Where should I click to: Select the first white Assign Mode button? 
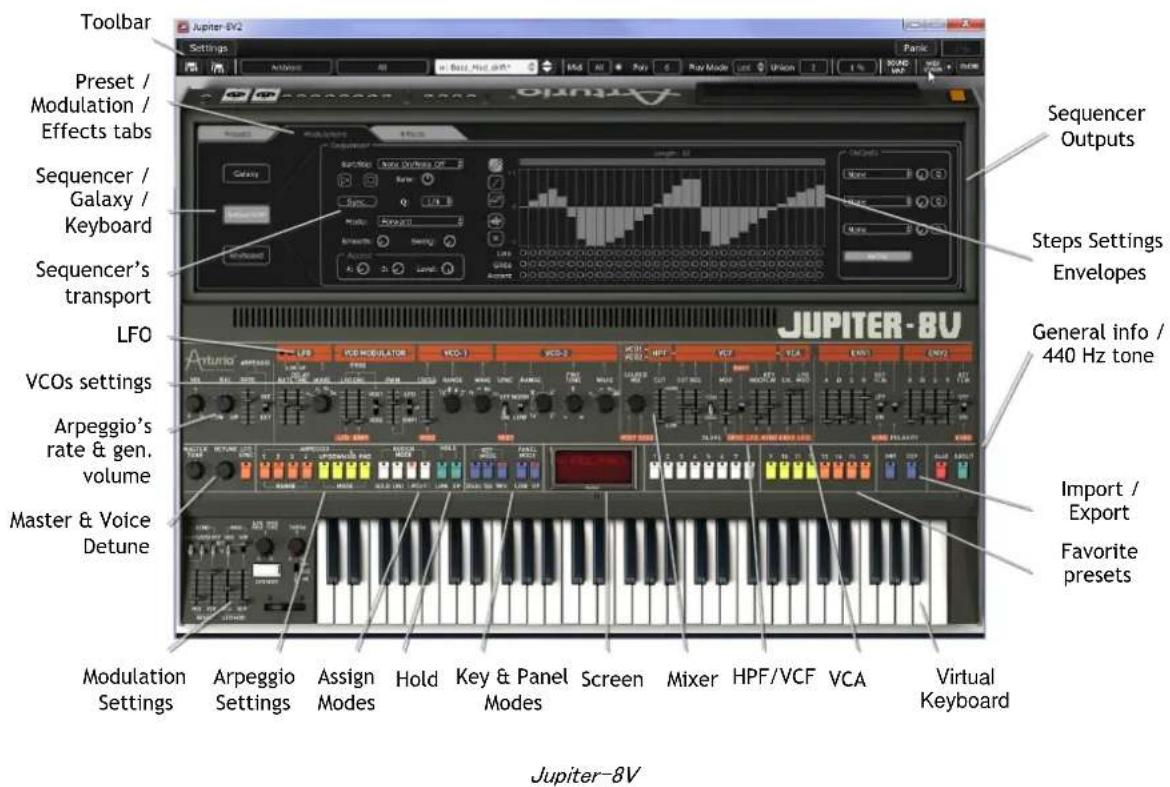[384, 470]
